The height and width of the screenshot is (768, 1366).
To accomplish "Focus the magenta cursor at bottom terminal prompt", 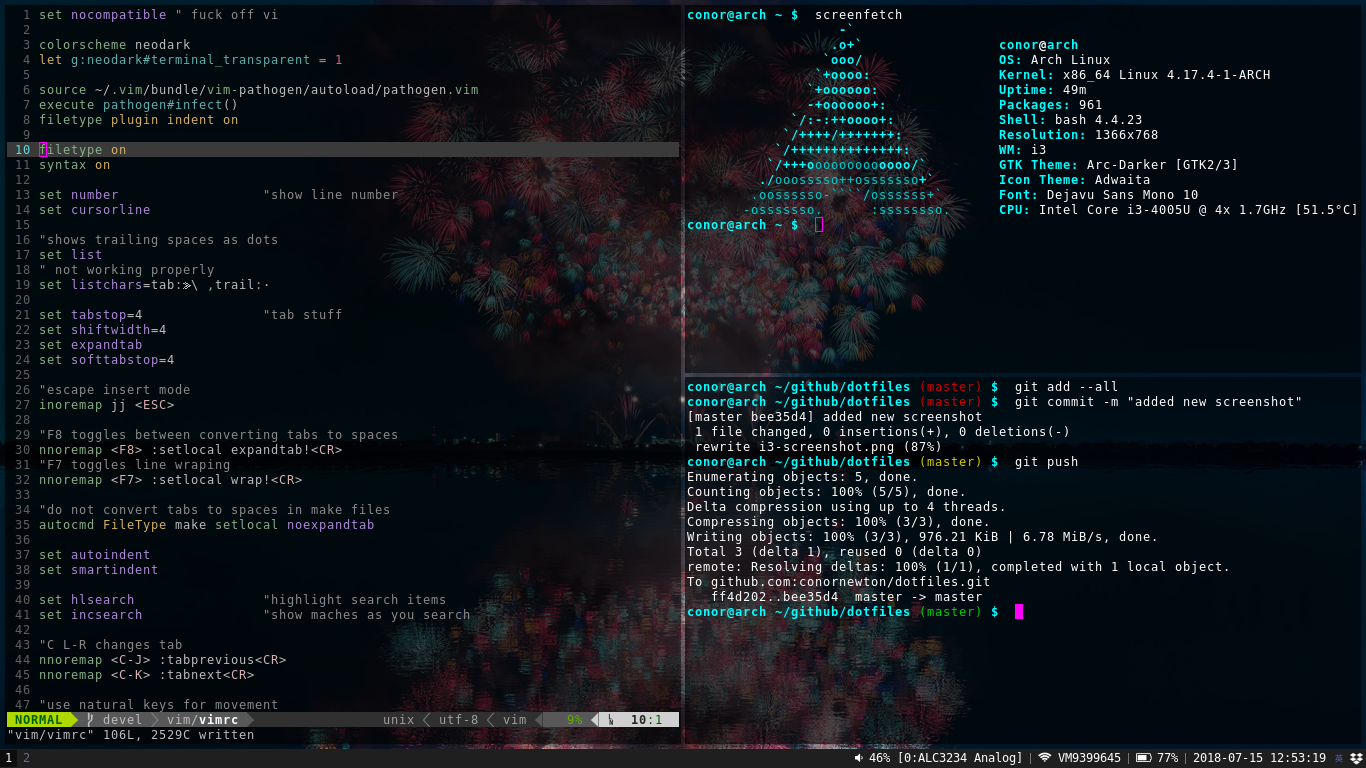I will click(x=1019, y=612).
